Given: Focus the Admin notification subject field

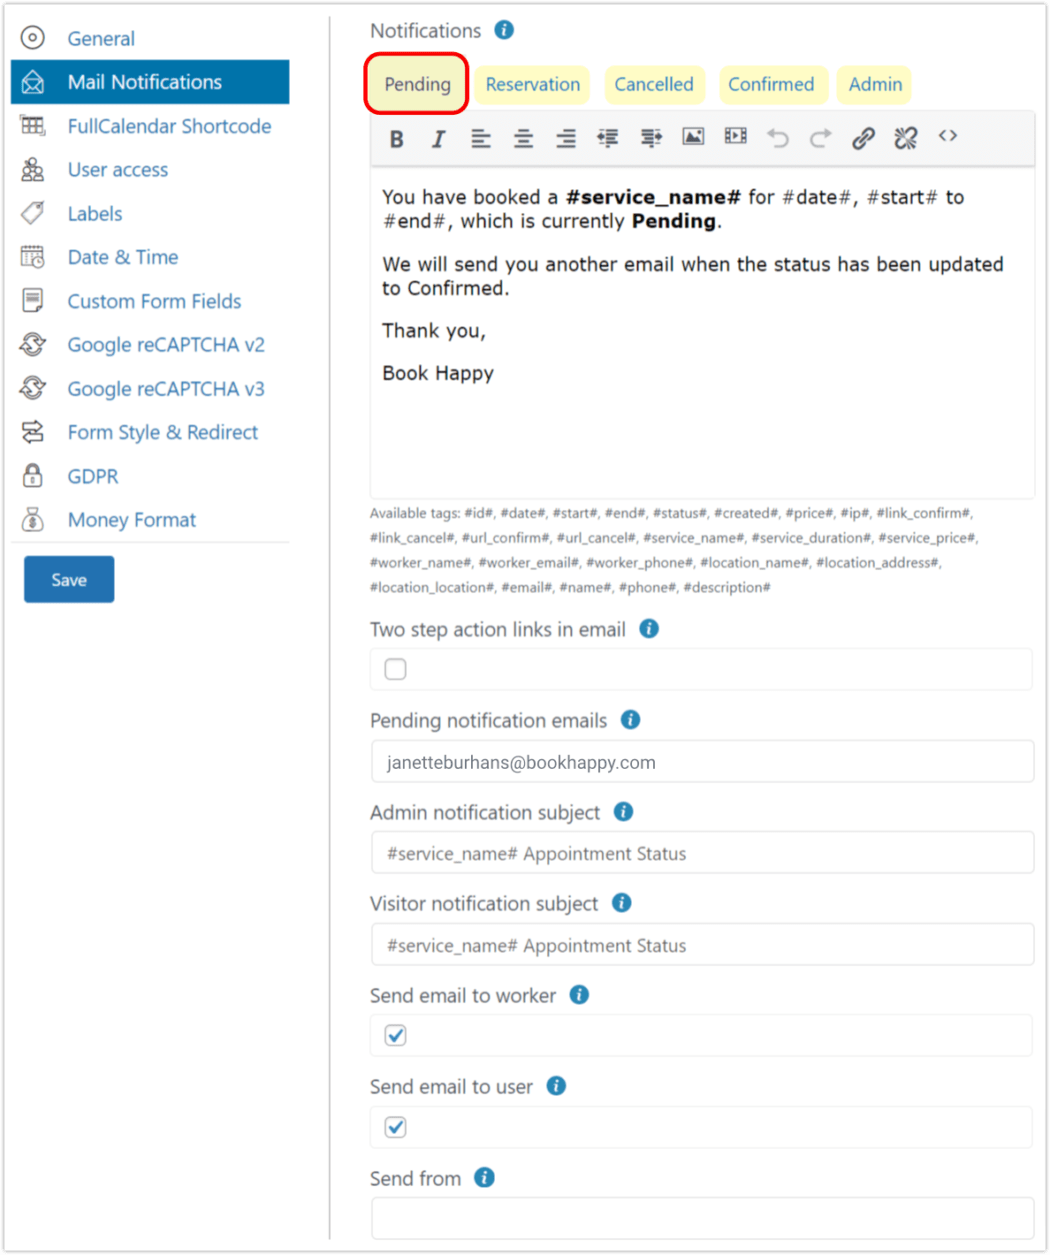Looking at the screenshot, I should pyautogui.click(x=702, y=853).
